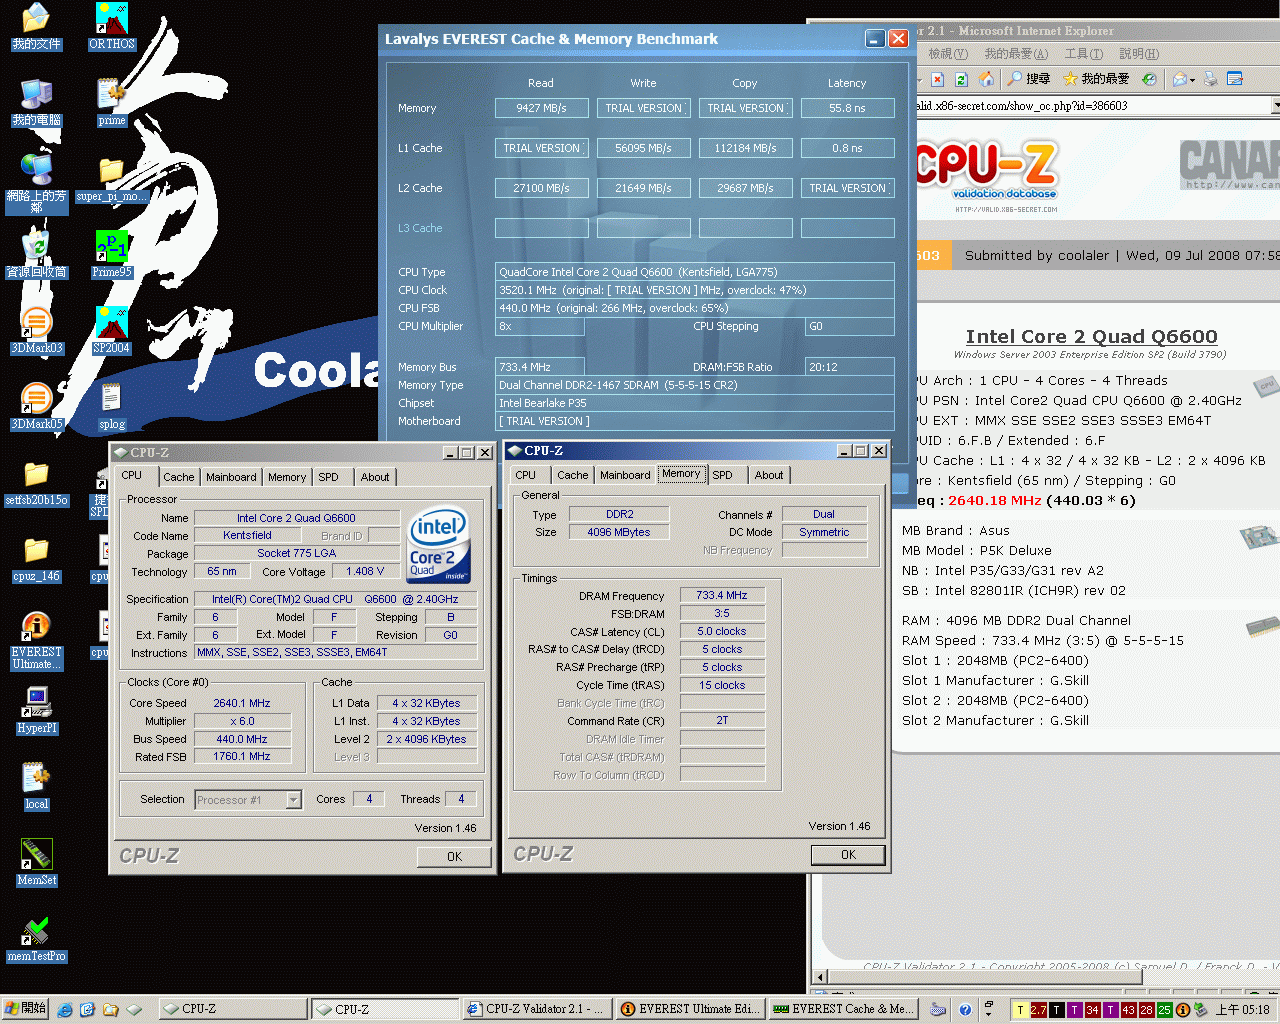Expand the Mail button dropdown arrow in IE
Image resolution: width=1280 pixels, height=1024 pixels.
pos(1193,80)
